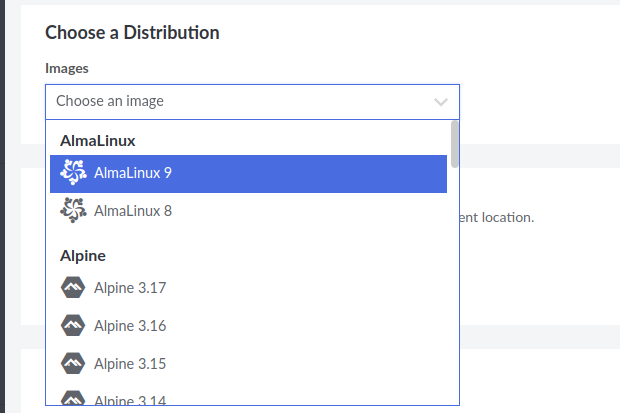Click the Alpine group header
620x413 pixels.
[83, 256]
